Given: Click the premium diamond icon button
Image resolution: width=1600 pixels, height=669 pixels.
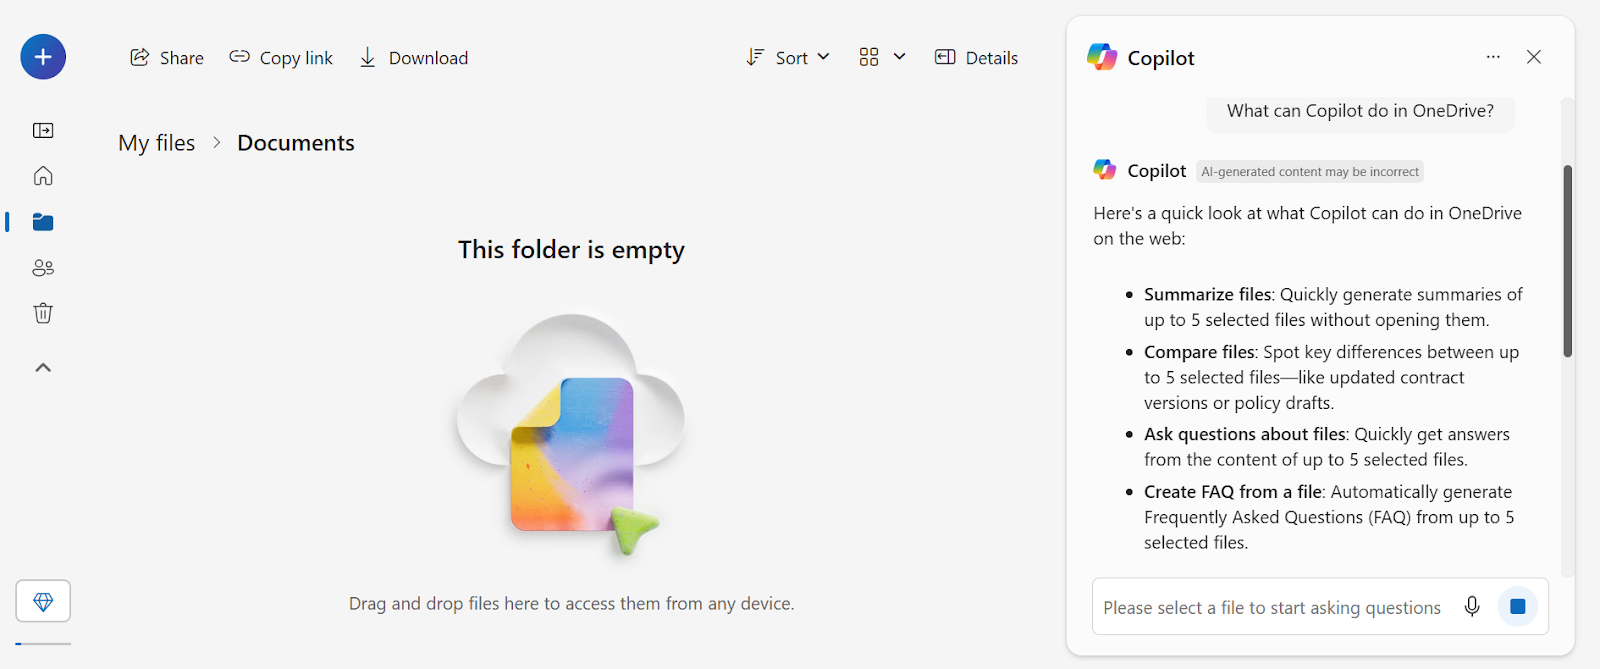Looking at the screenshot, I should 43,601.
